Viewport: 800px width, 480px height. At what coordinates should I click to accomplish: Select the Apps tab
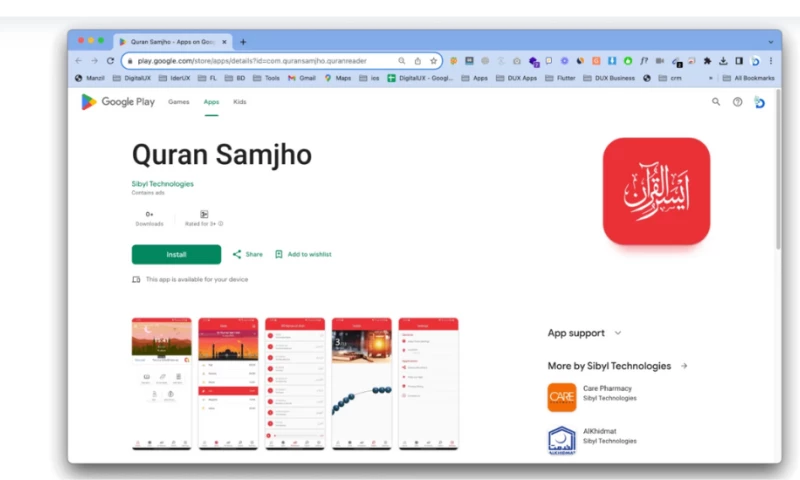[x=211, y=102]
